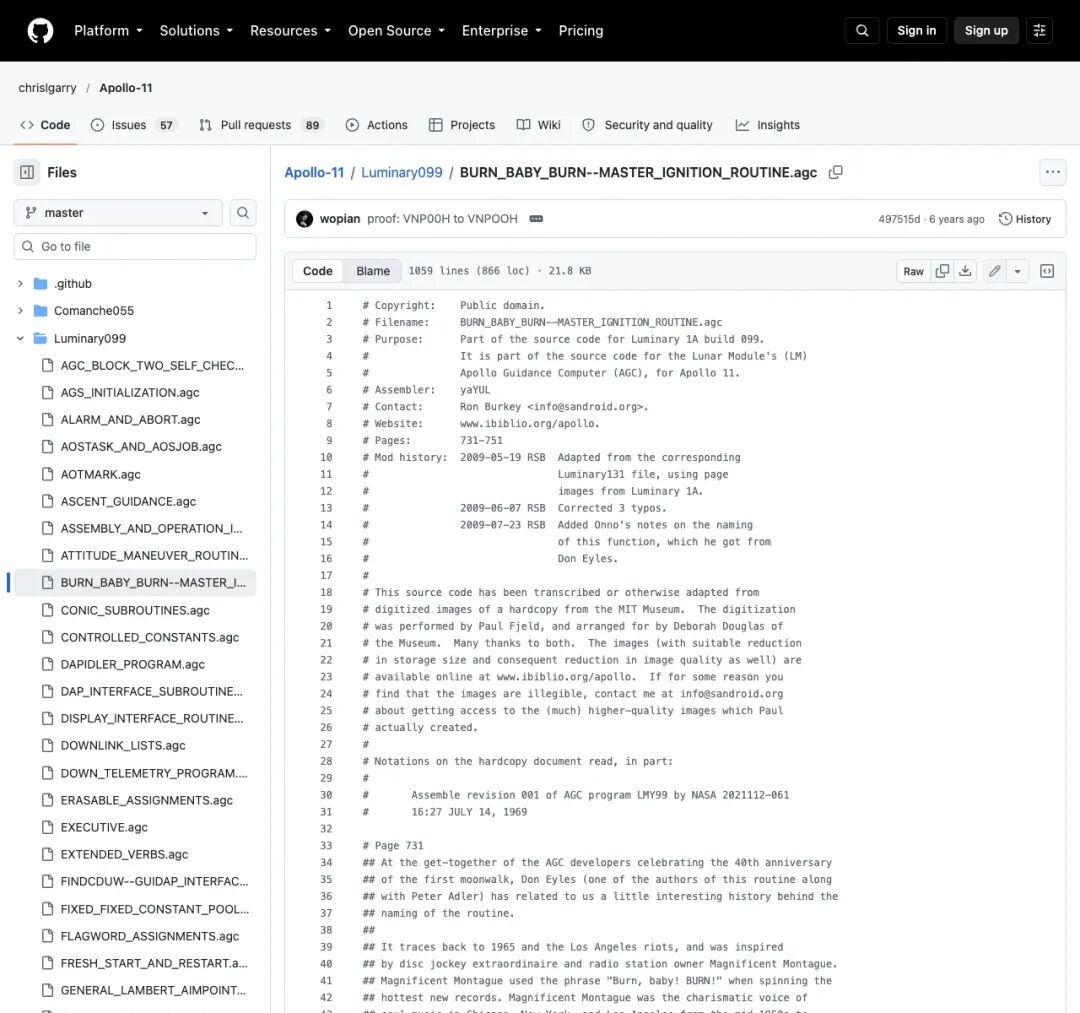Image resolution: width=1080 pixels, height=1013 pixels.
Task: Open the Solutions dropdown menu
Action: [196, 30]
